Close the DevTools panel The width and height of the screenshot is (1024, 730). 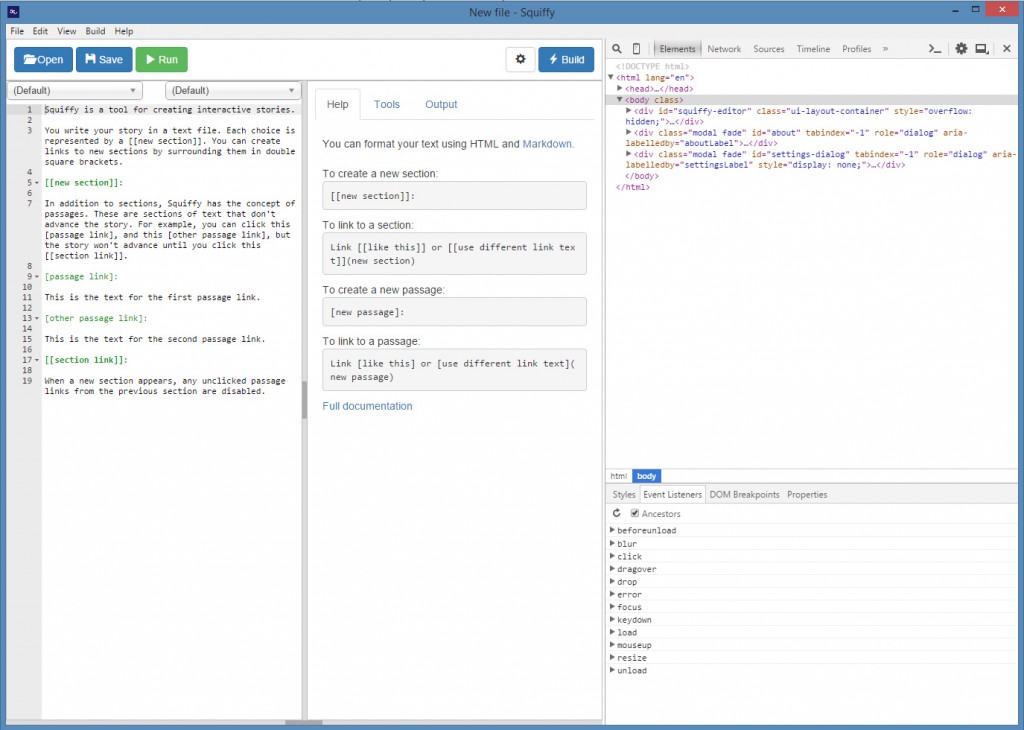tap(1006, 49)
